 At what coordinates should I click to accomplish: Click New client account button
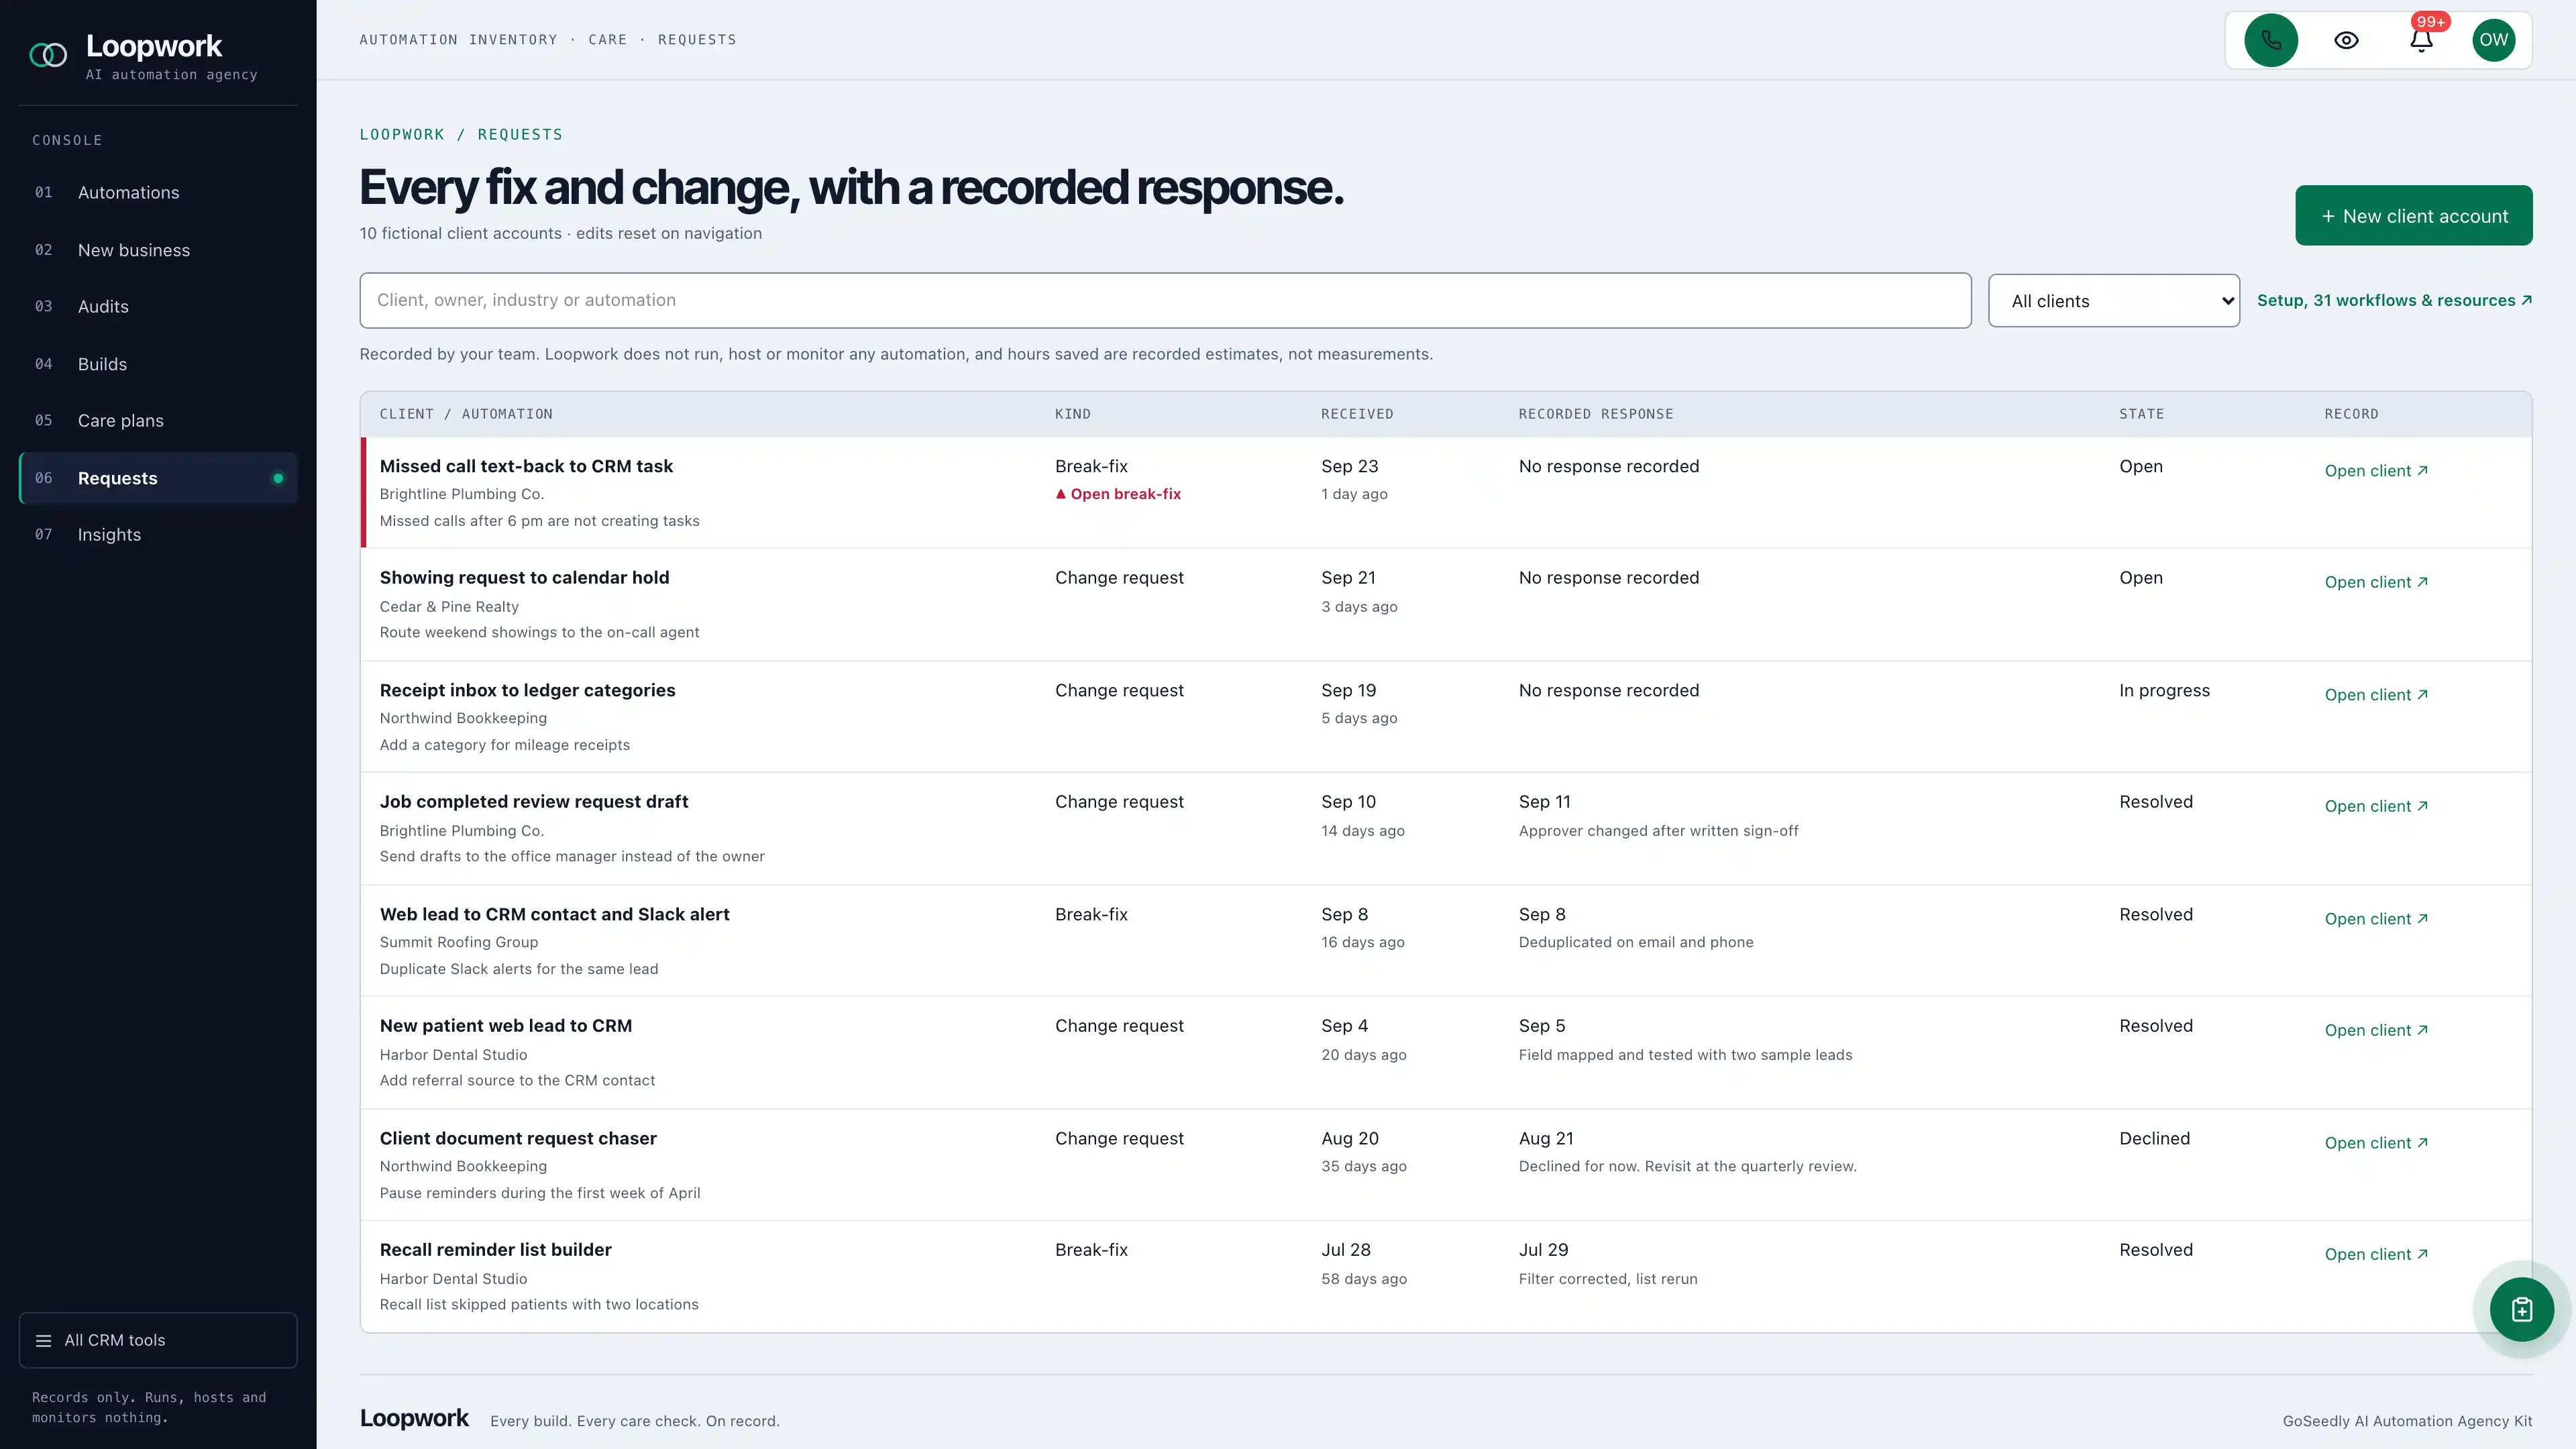tap(2413, 215)
